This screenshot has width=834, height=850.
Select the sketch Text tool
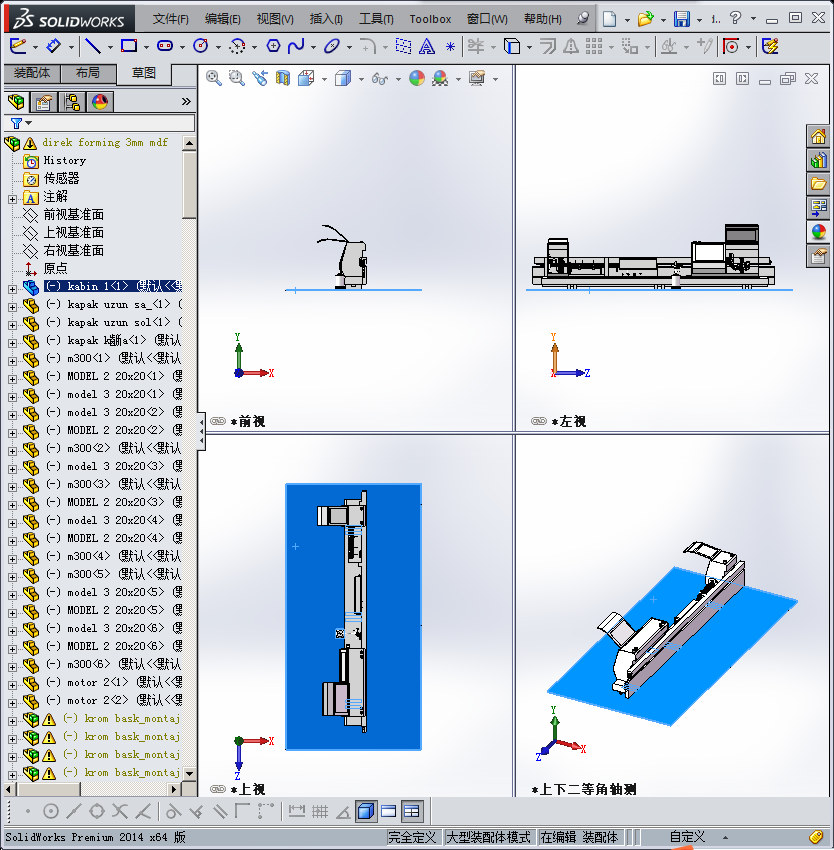pyautogui.click(x=427, y=47)
